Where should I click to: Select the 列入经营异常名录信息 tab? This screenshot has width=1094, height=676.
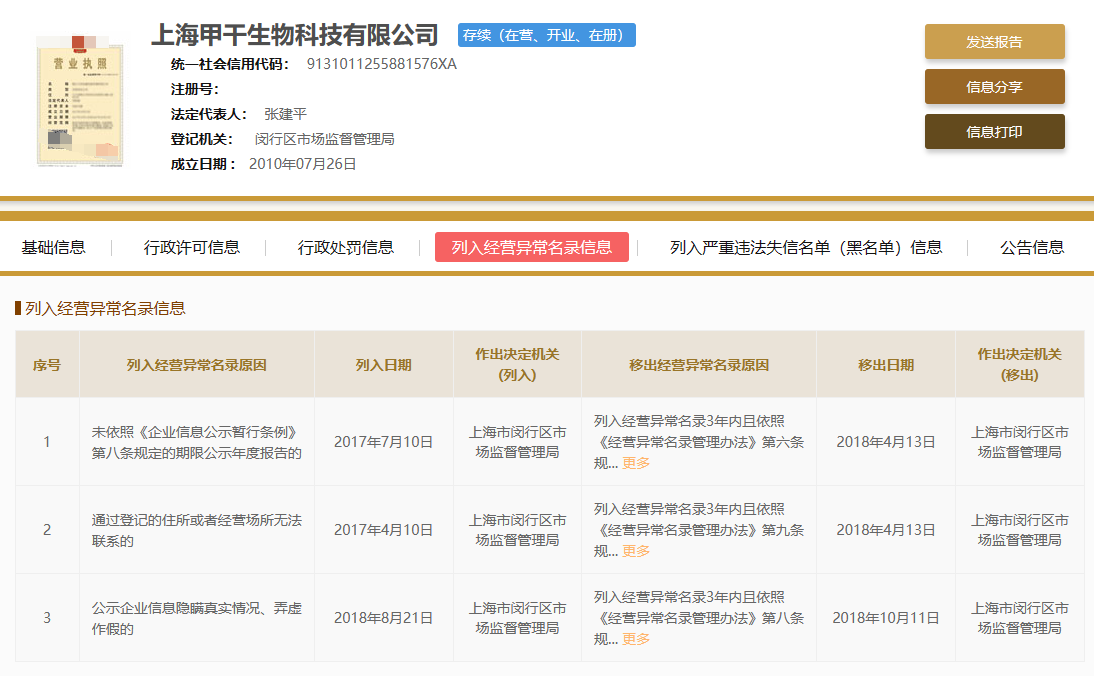point(532,247)
